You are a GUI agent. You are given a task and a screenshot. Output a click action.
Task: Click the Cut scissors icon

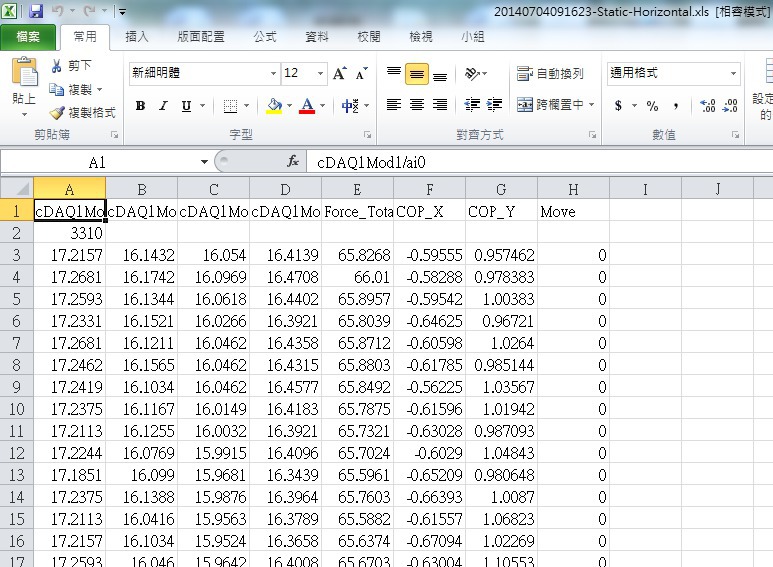(58, 66)
